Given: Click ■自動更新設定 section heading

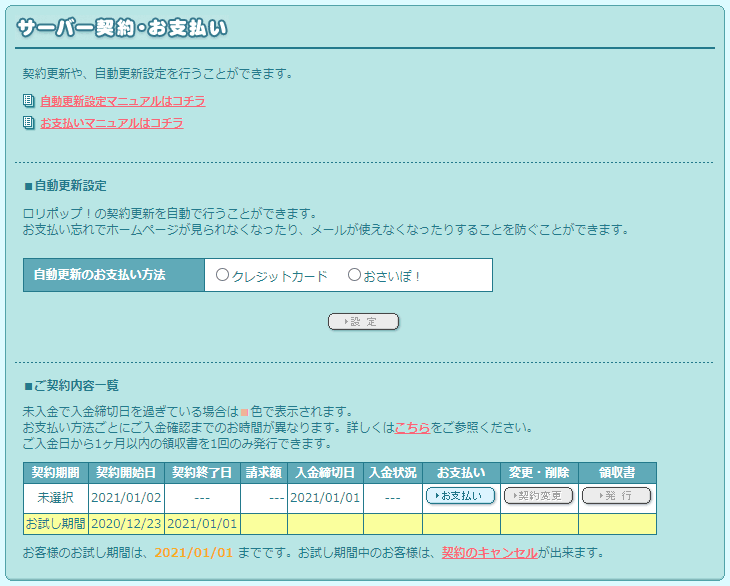Looking at the screenshot, I should click(x=66, y=186).
